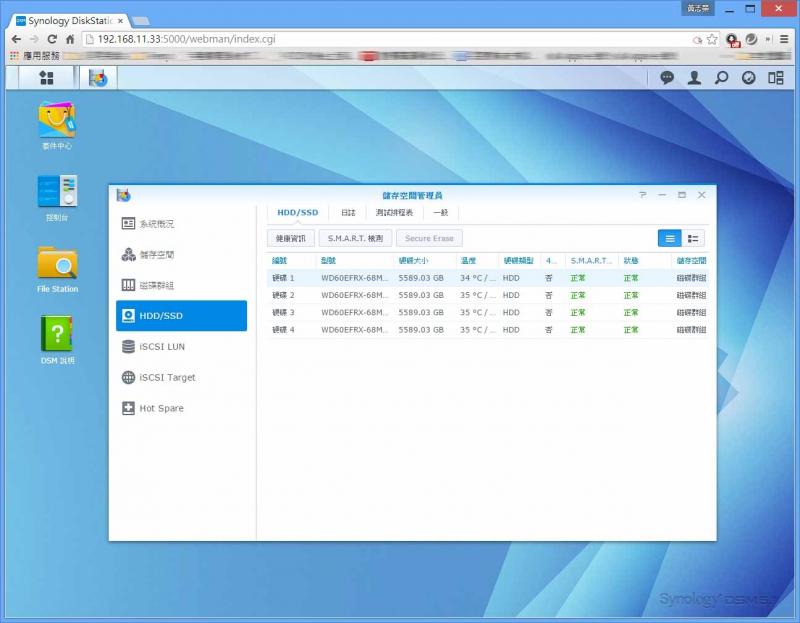Viewport: 800px width, 623px height.
Task: Select HDD/SSD in the sidebar
Action: click(x=182, y=316)
